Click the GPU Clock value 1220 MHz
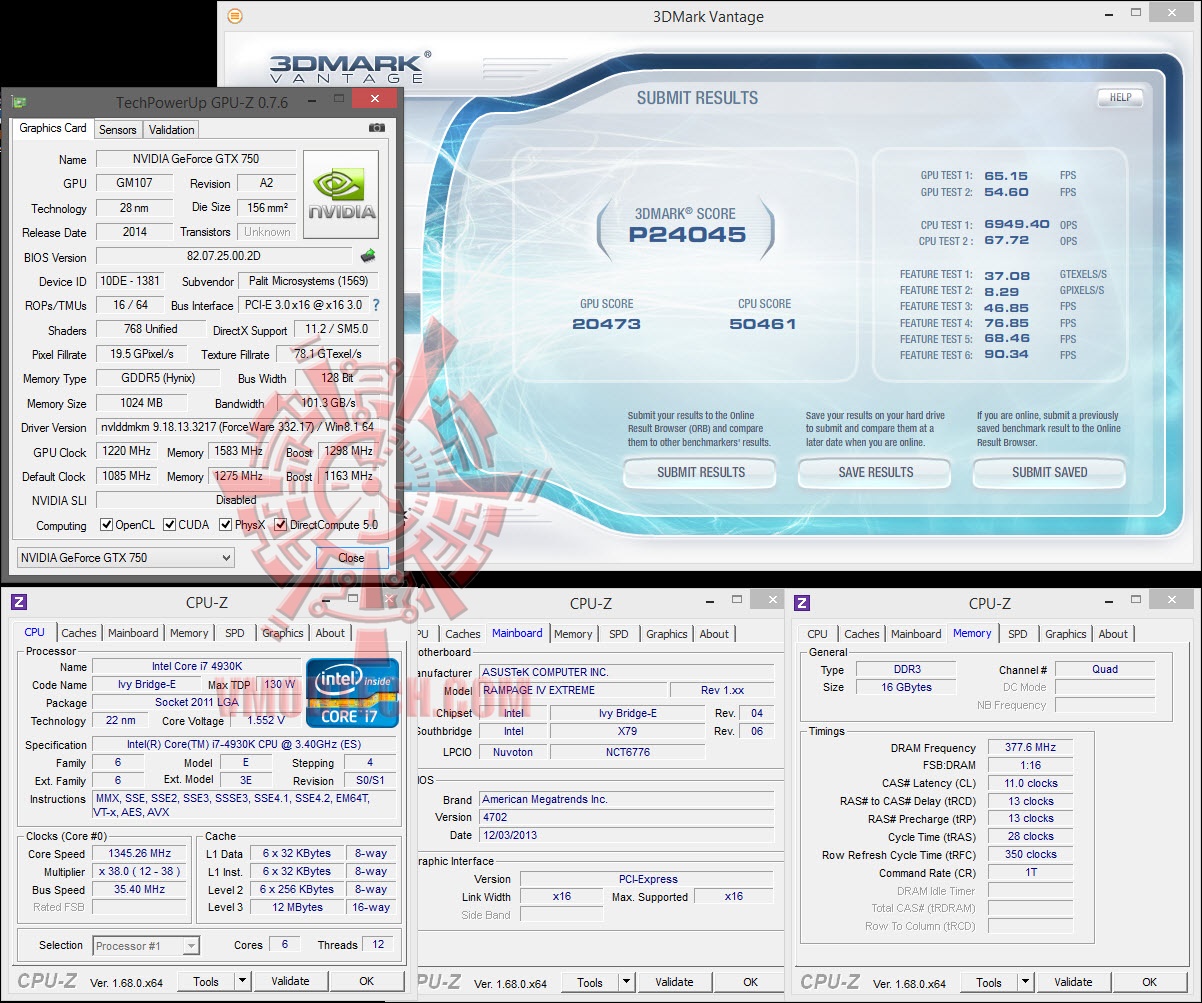The image size is (1202, 1003). click(x=127, y=451)
